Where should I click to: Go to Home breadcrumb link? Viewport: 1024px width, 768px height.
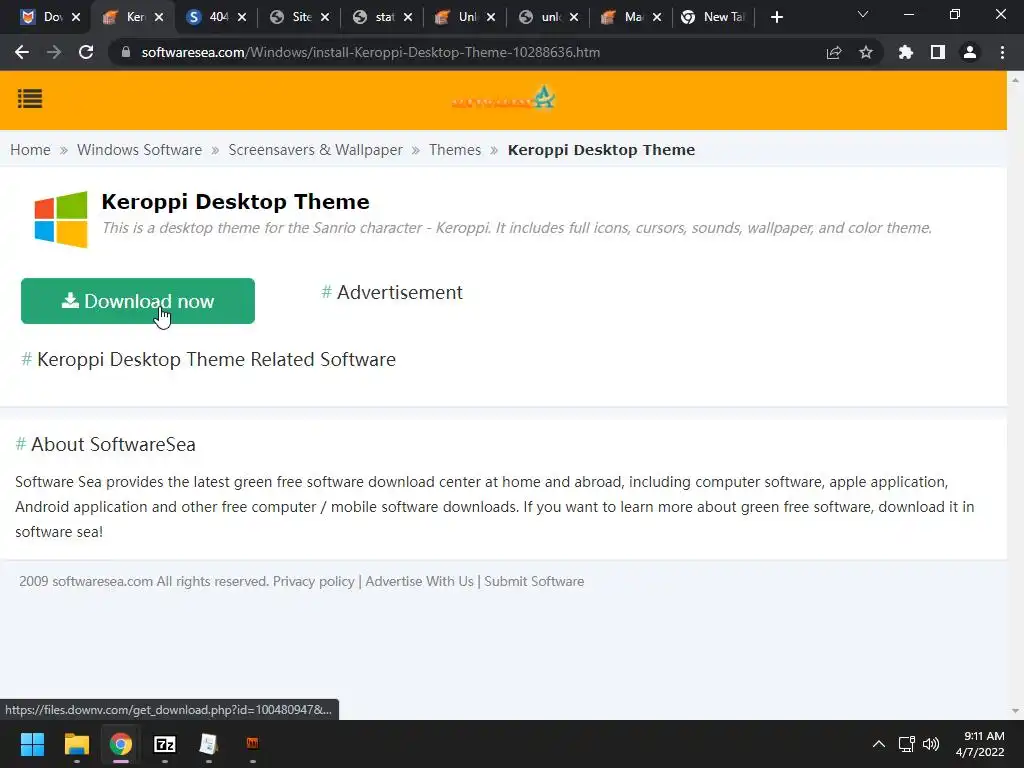[30, 150]
